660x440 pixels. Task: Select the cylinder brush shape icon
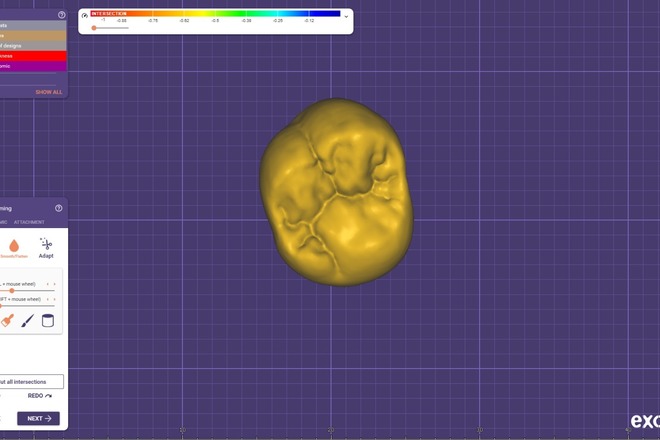(x=47, y=320)
